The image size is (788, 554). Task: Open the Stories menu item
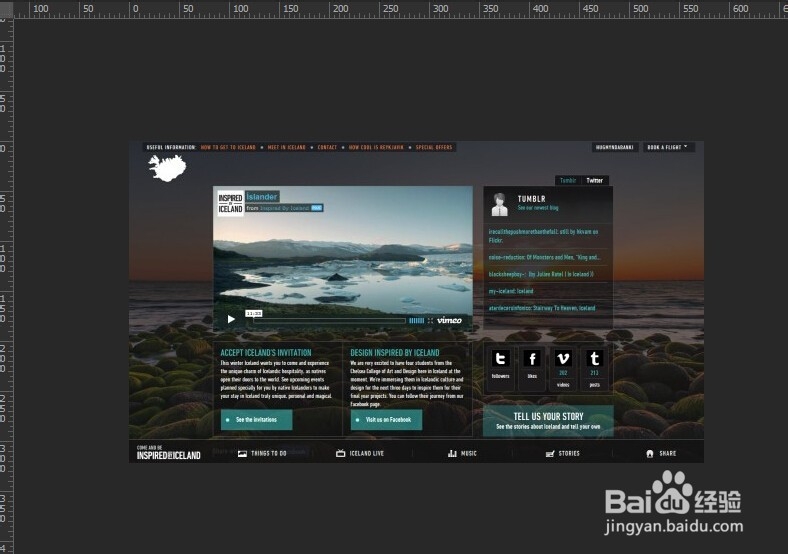[x=562, y=453]
